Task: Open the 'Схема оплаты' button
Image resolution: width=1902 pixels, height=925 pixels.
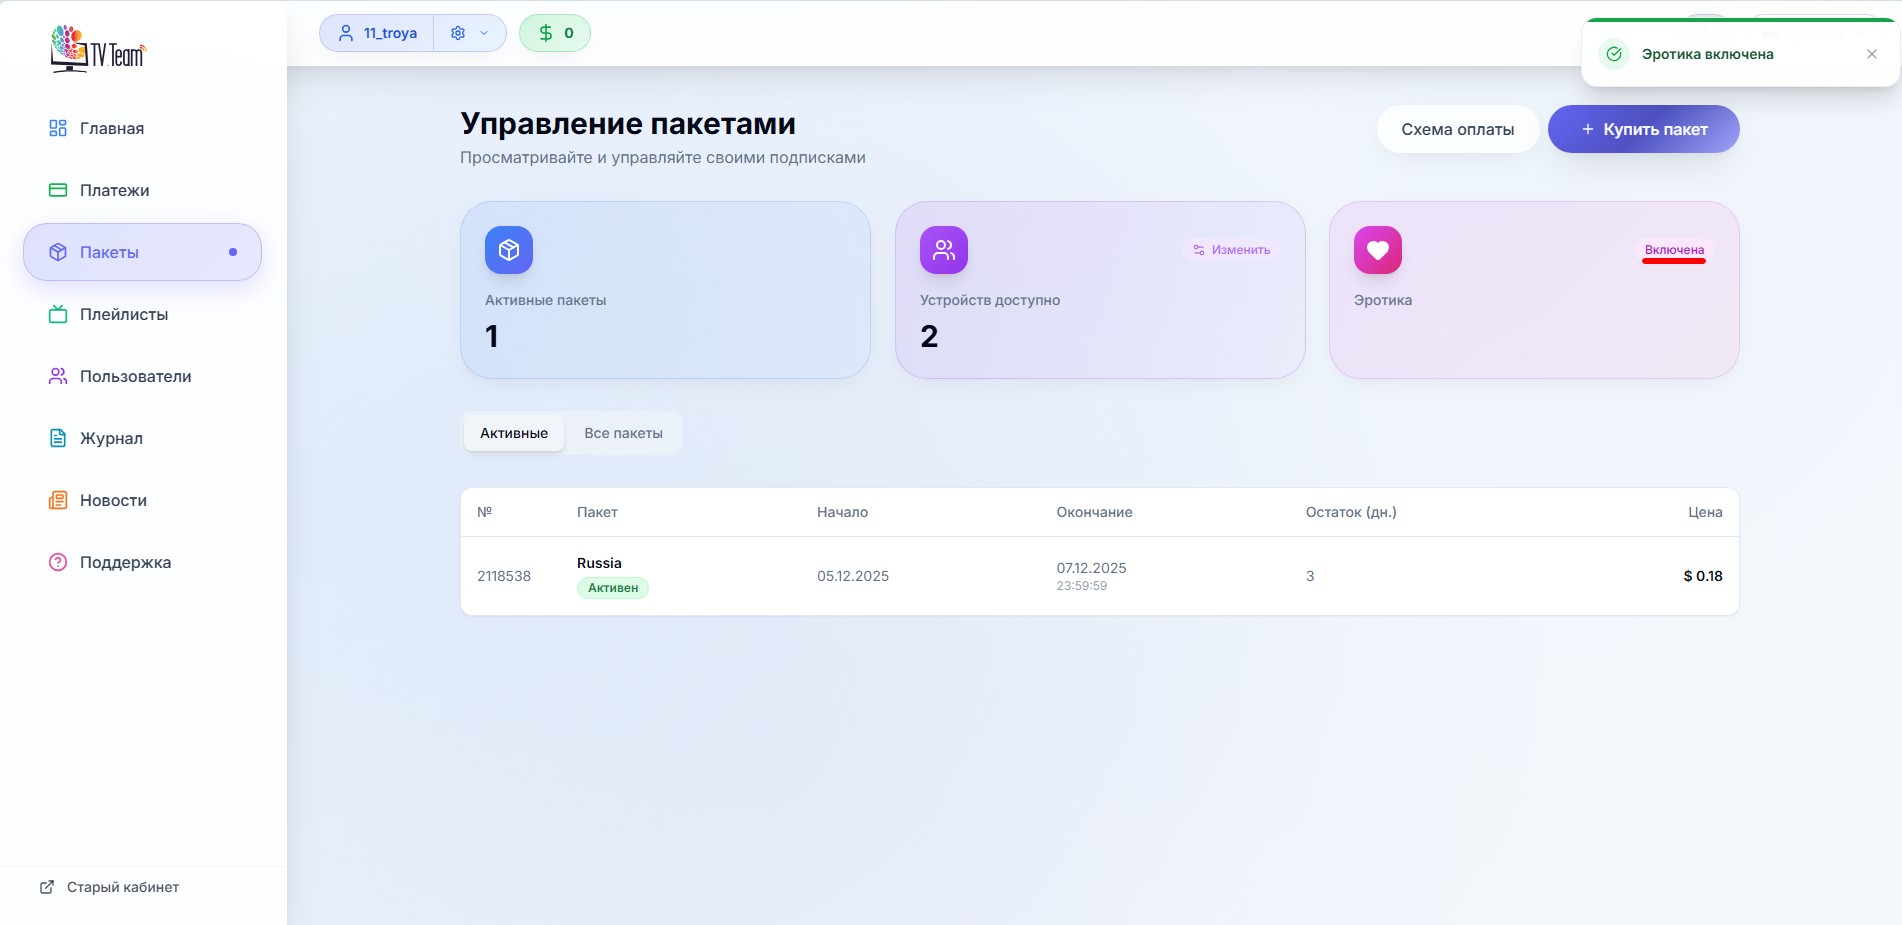Action: coord(1457,129)
